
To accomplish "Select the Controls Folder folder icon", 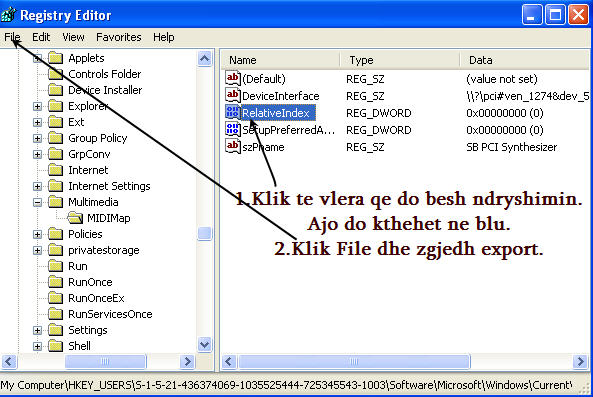I will (x=56, y=74).
